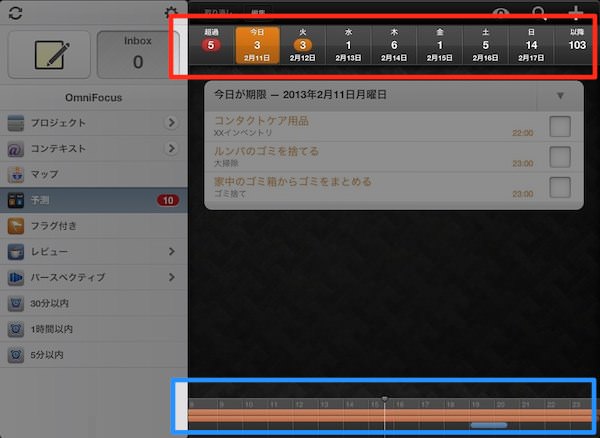Viewport: 600px width, 438px height.
Task: Check off ルンバのゴミを捨てる
Action: (x=560, y=157)
